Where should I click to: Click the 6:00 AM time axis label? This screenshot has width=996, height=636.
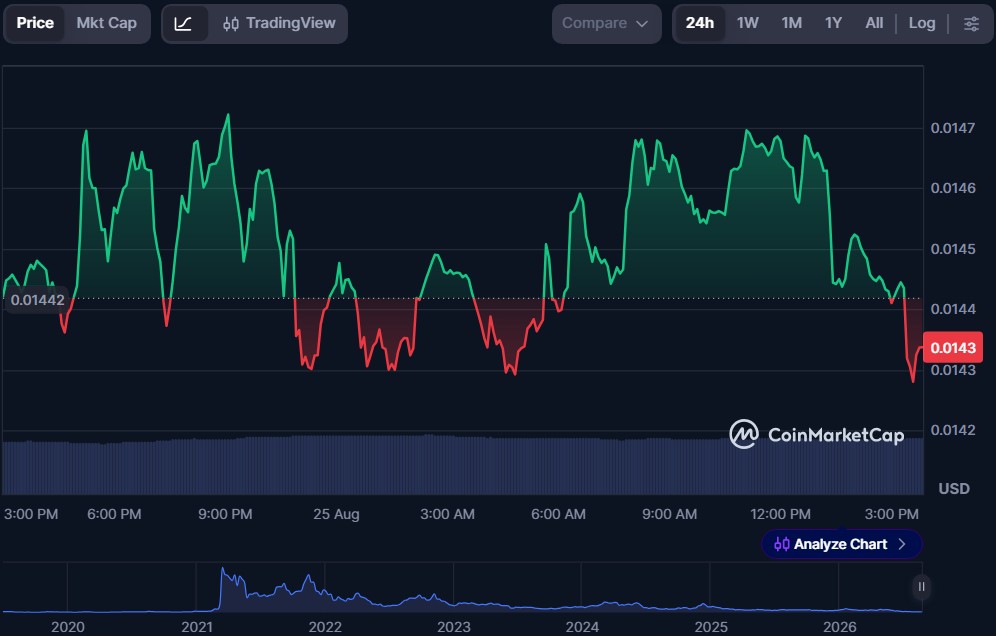coord(558,514)
